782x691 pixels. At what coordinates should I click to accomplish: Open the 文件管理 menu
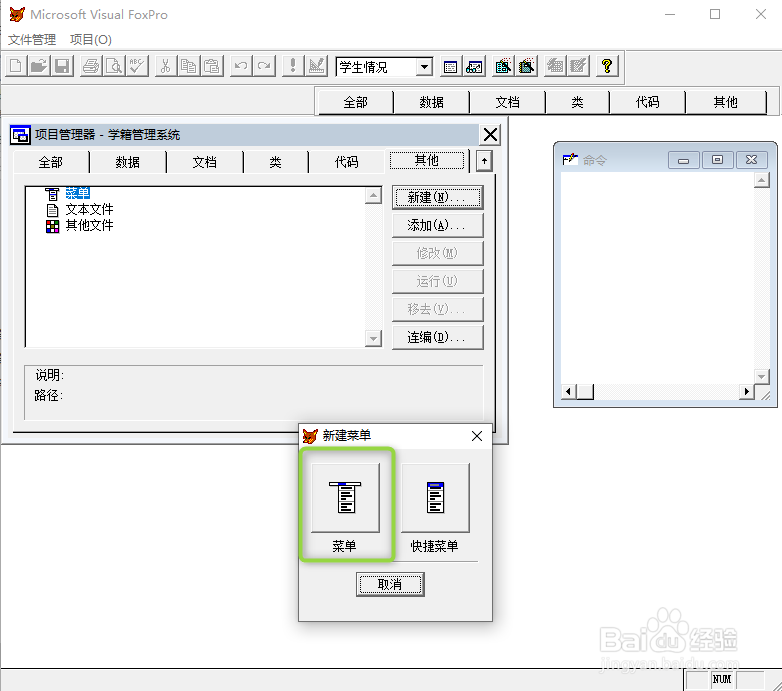[32, 39]
